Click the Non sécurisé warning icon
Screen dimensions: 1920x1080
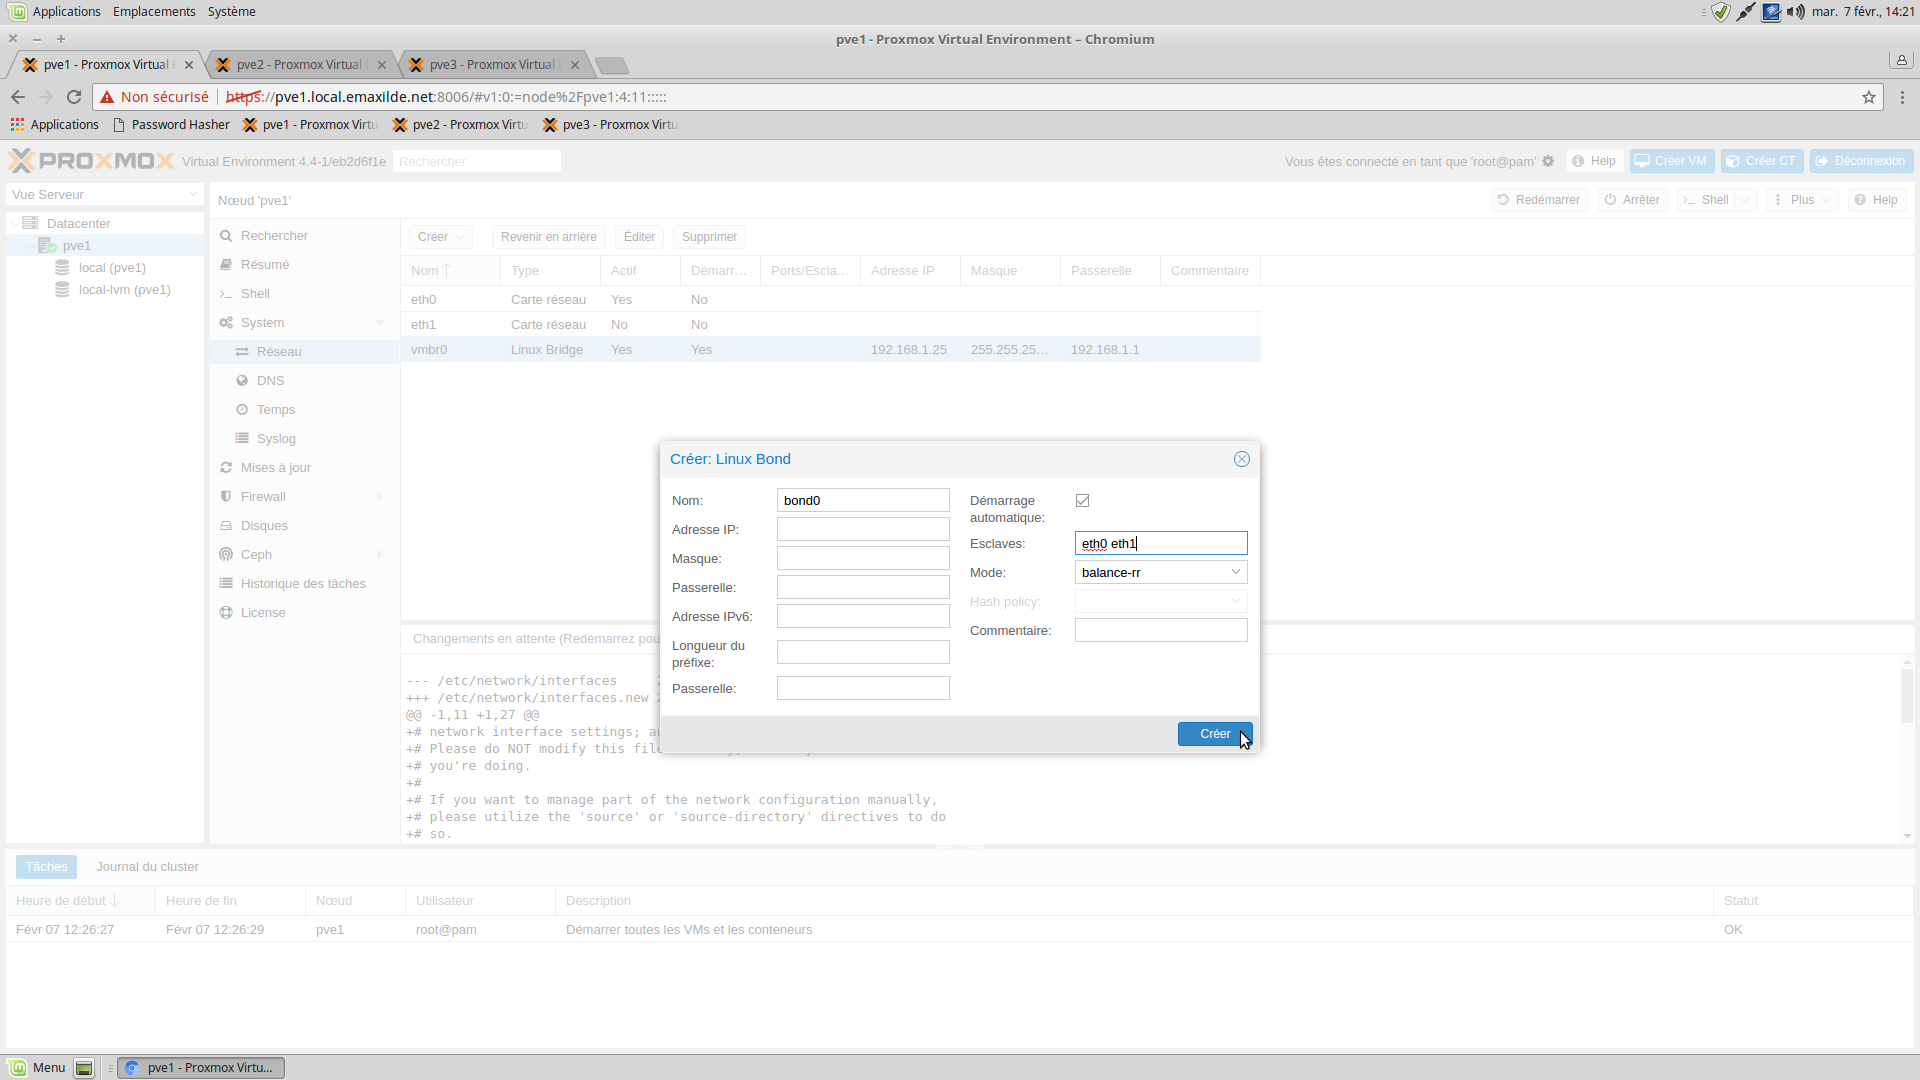click(107, 97)
